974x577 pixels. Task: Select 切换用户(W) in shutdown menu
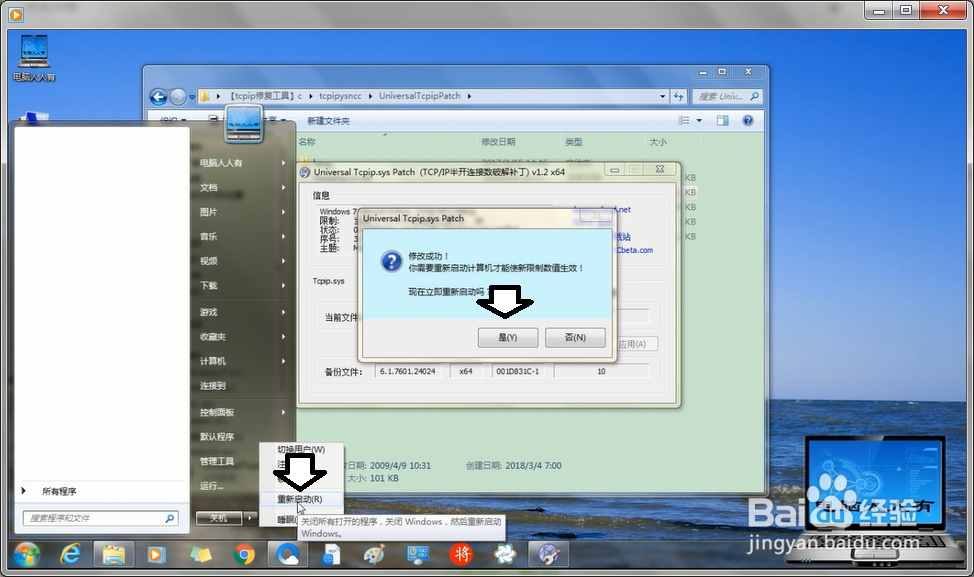pos(301,449)
